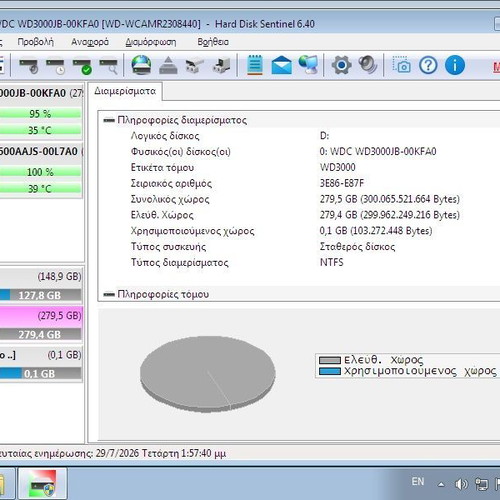Open the Βοήθεια menu
The width and height of the screenshot is (500, 500).
click(213, 42)
